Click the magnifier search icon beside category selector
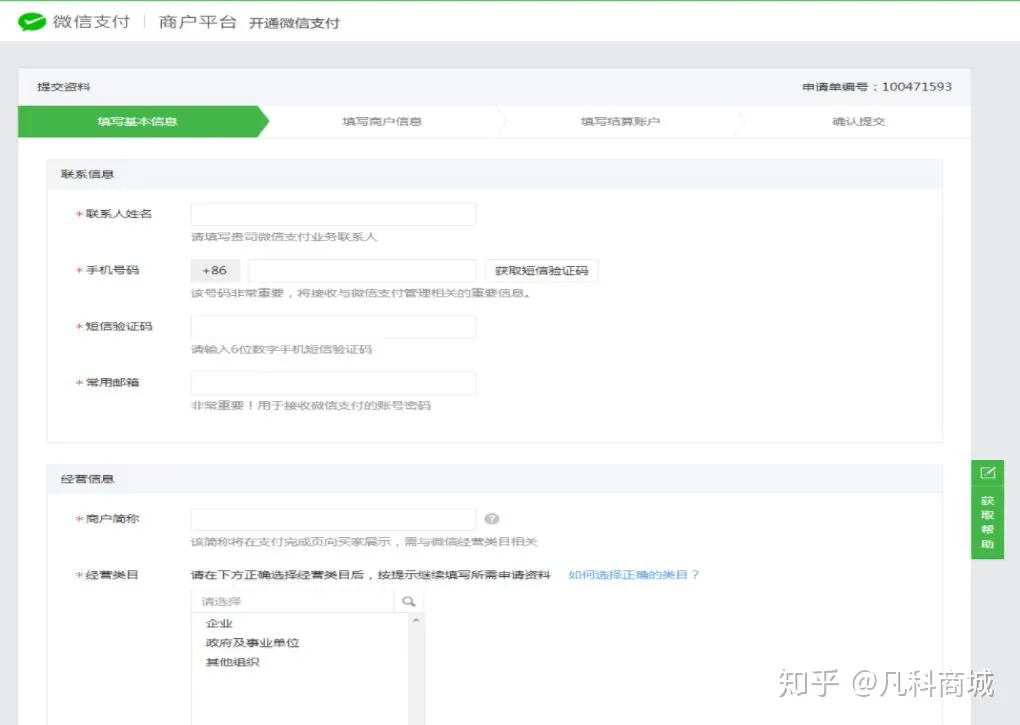This screenshot has width=1020, height=725. click(x=407, y=600)
